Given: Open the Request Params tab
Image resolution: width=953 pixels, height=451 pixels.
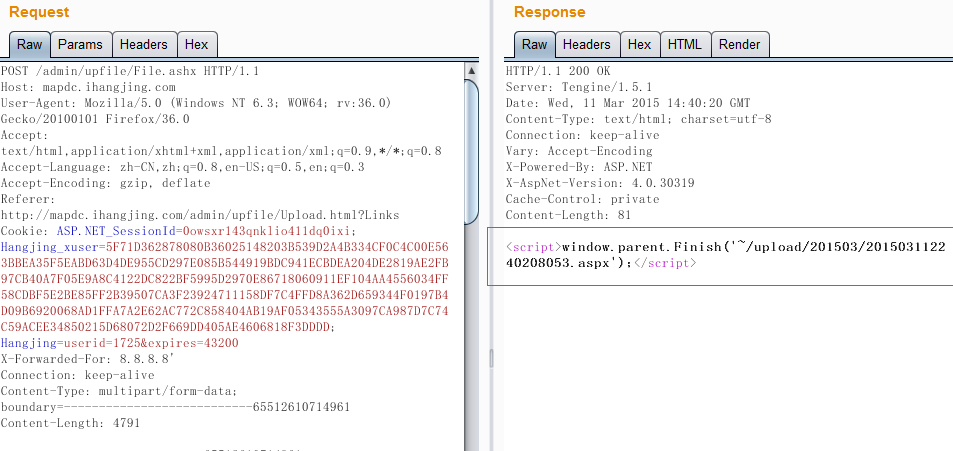Looking at the screenshot, I should coord(80,45).
